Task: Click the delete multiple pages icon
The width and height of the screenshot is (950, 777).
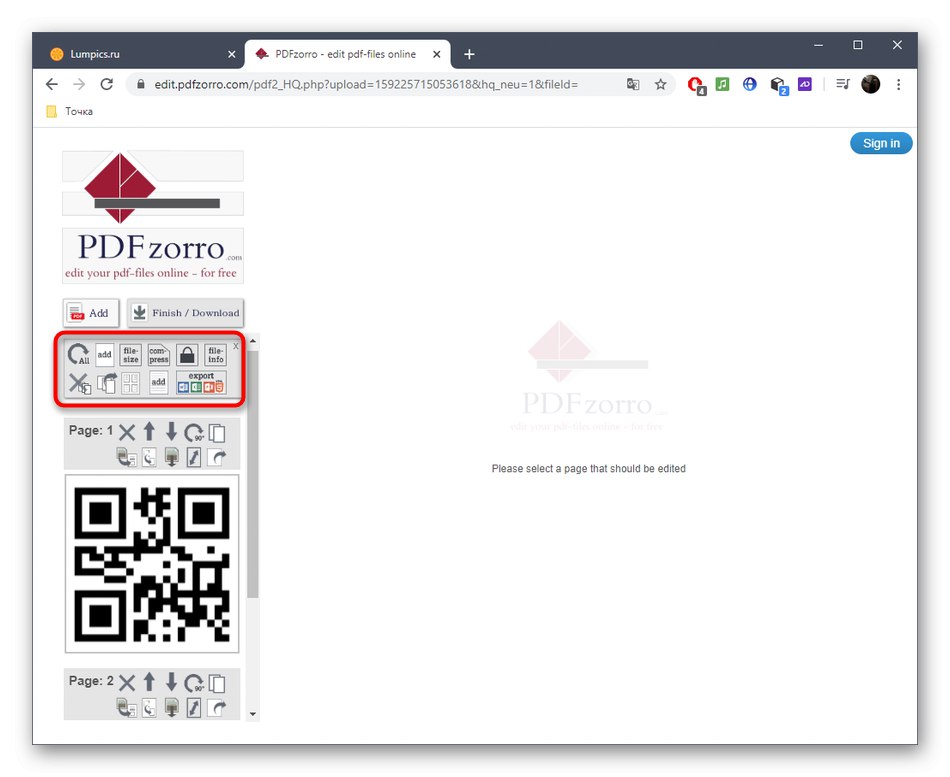Action: 79,383
